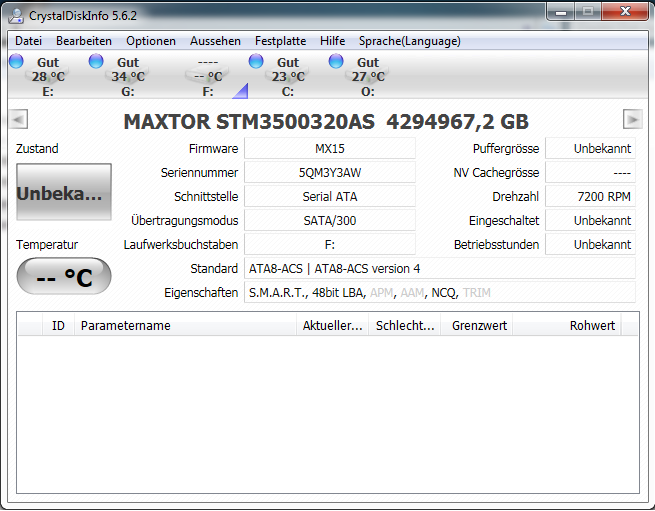Click the CrystalDiskInfo title bar icon

coord(16,15)
